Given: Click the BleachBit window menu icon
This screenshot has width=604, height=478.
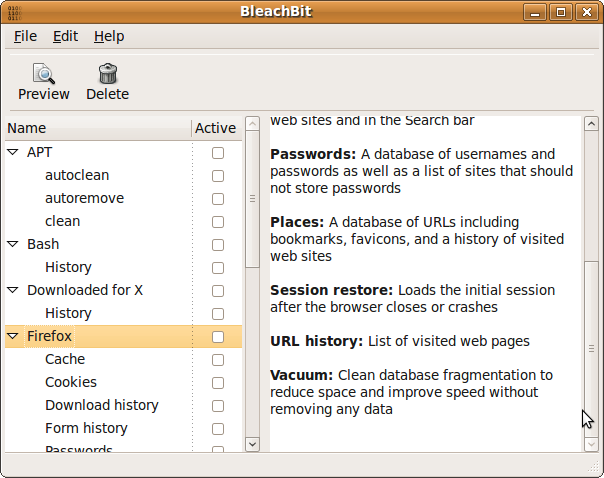Looking at the screenshot, I should [13, 11].
